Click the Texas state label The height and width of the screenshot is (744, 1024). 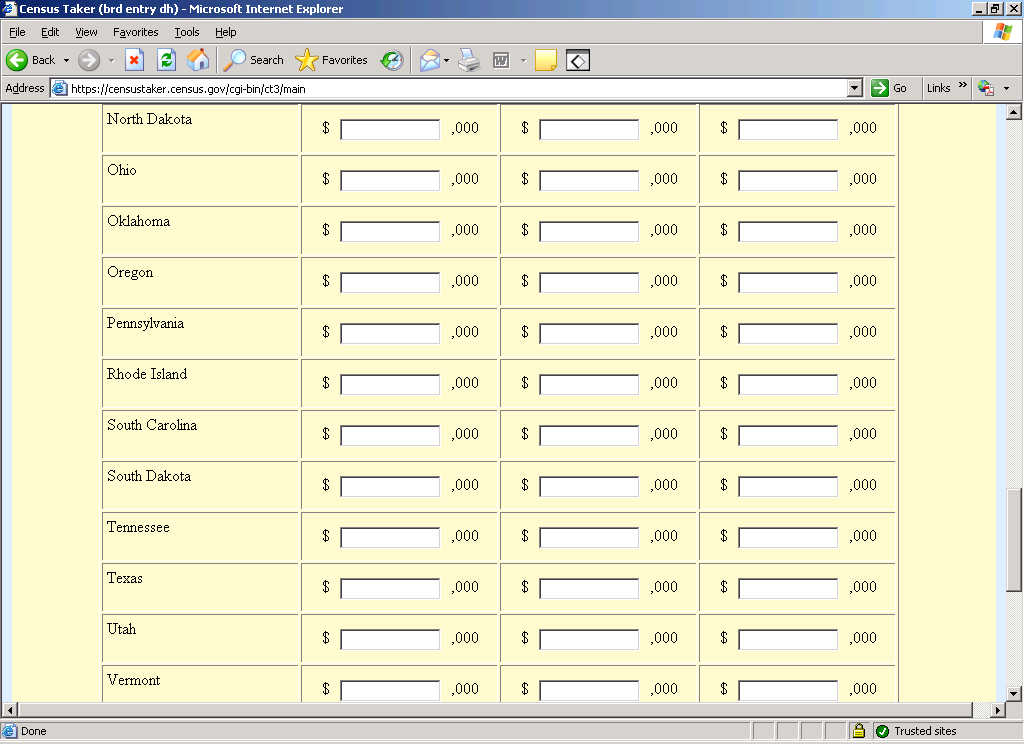(x=125, y=577)
